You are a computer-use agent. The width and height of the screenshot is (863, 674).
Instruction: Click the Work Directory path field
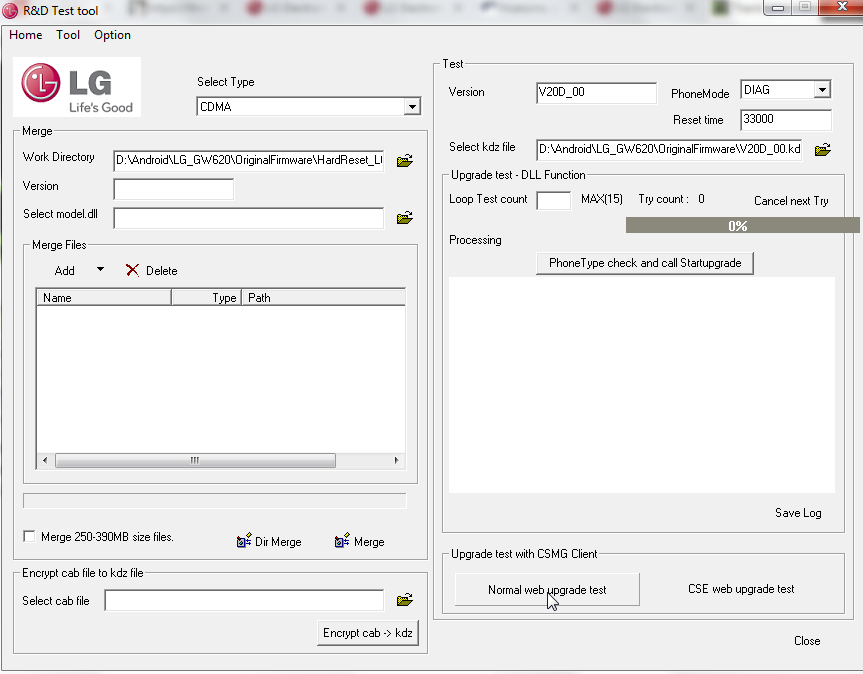pos(249,161)
